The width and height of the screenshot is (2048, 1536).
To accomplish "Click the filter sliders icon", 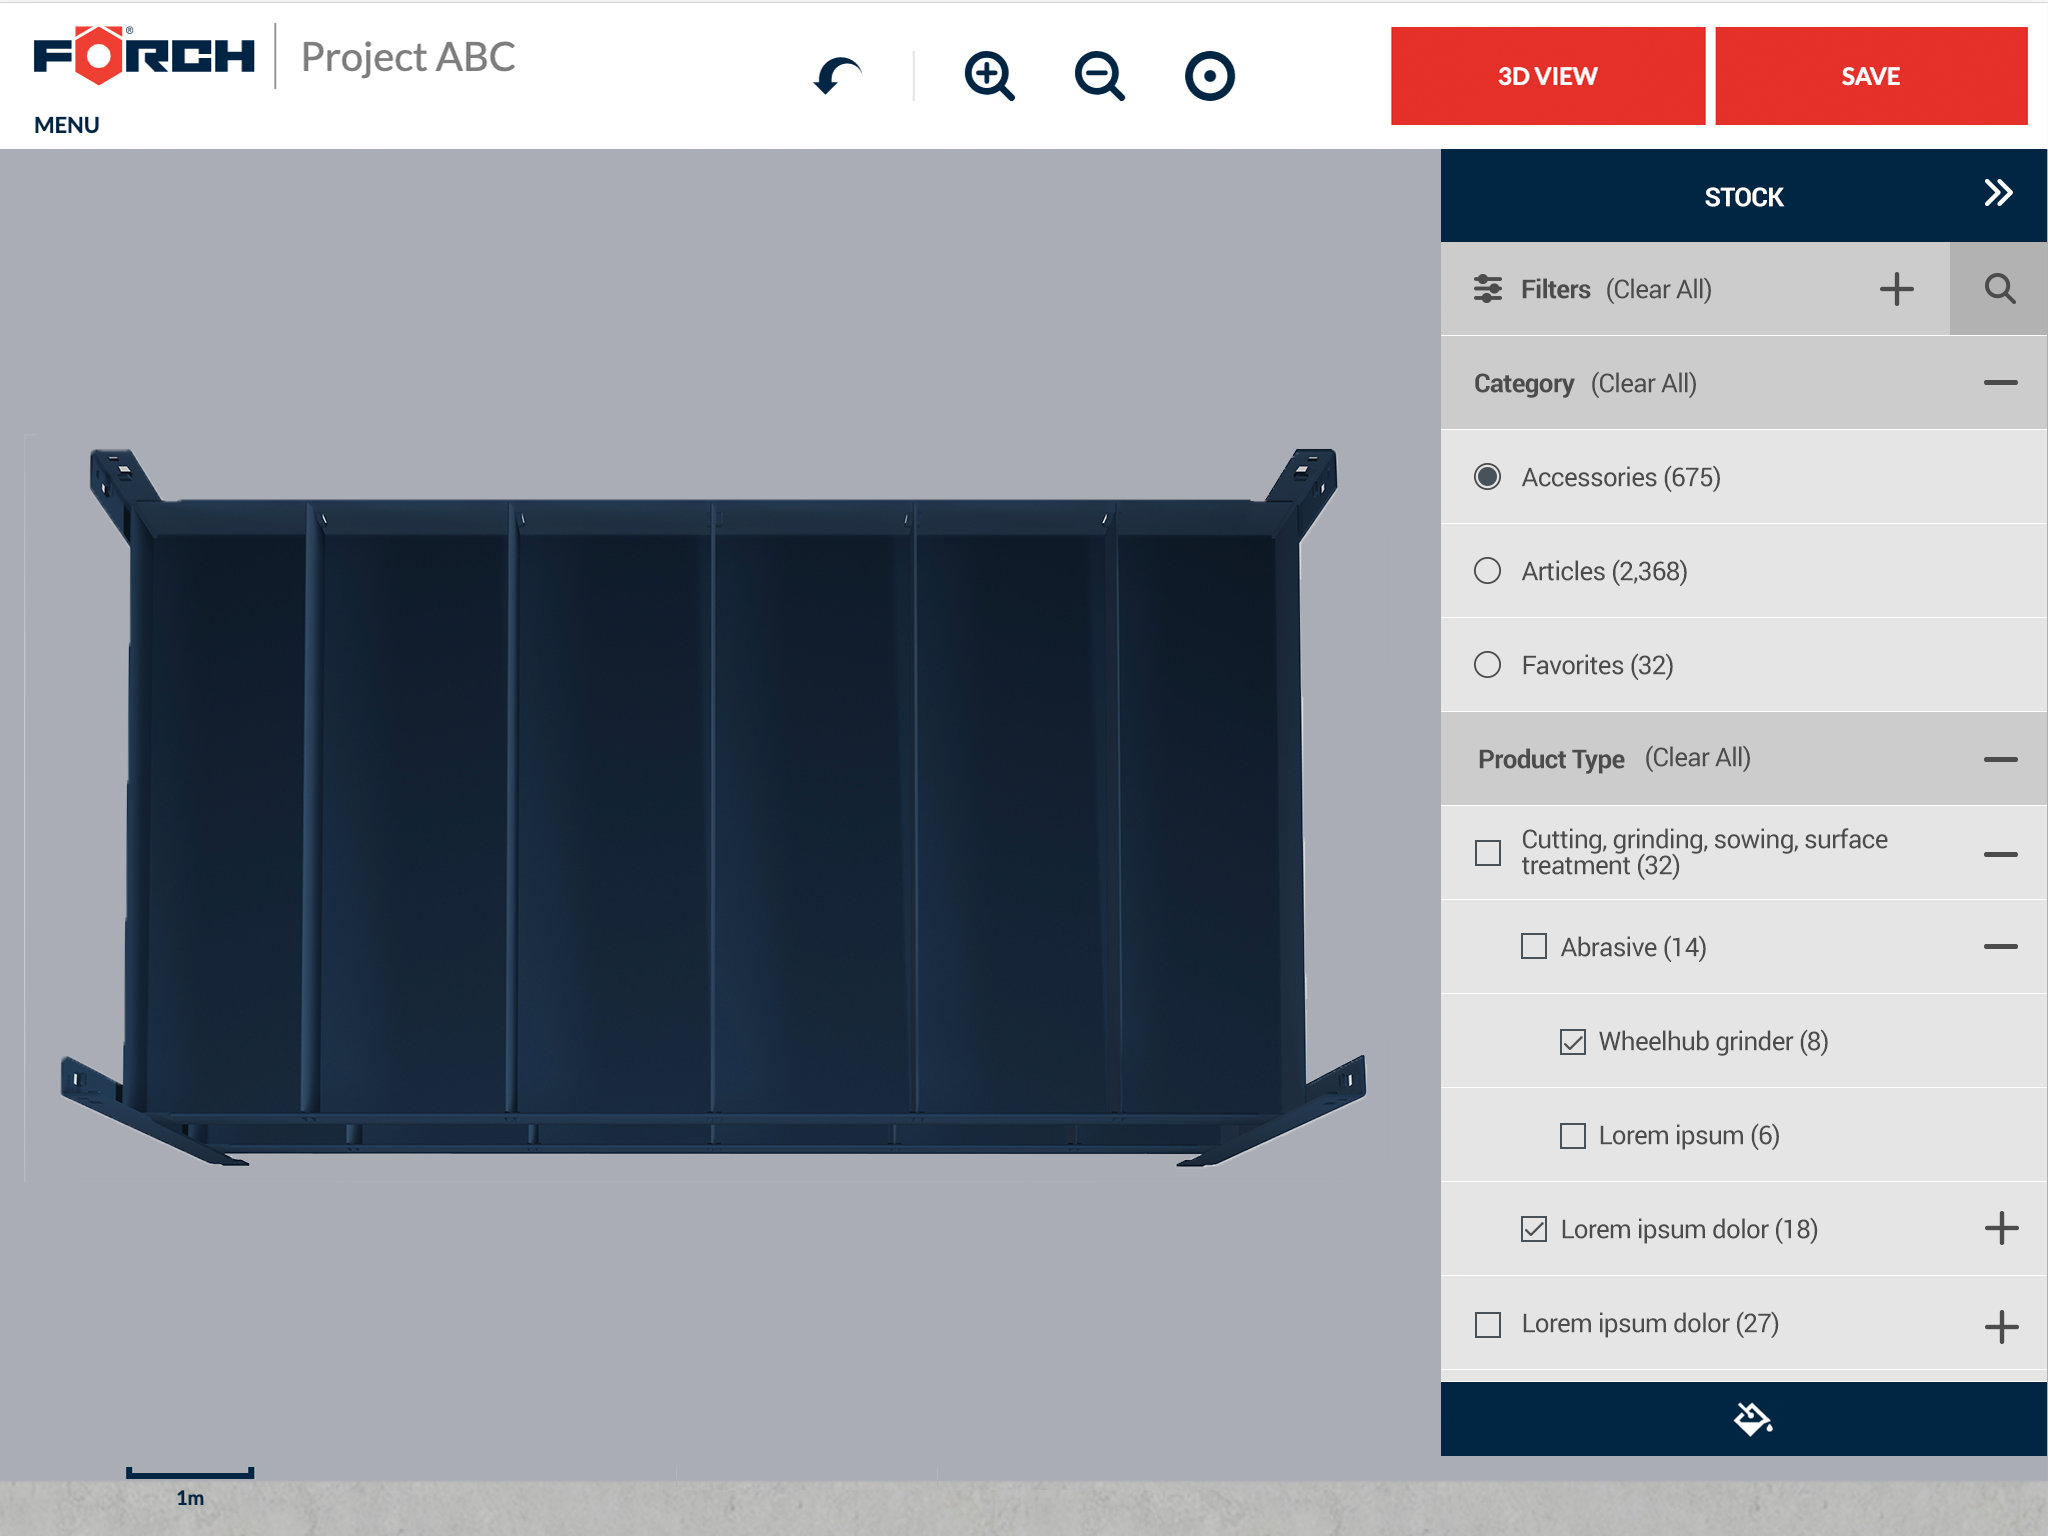I will 1487,289.
